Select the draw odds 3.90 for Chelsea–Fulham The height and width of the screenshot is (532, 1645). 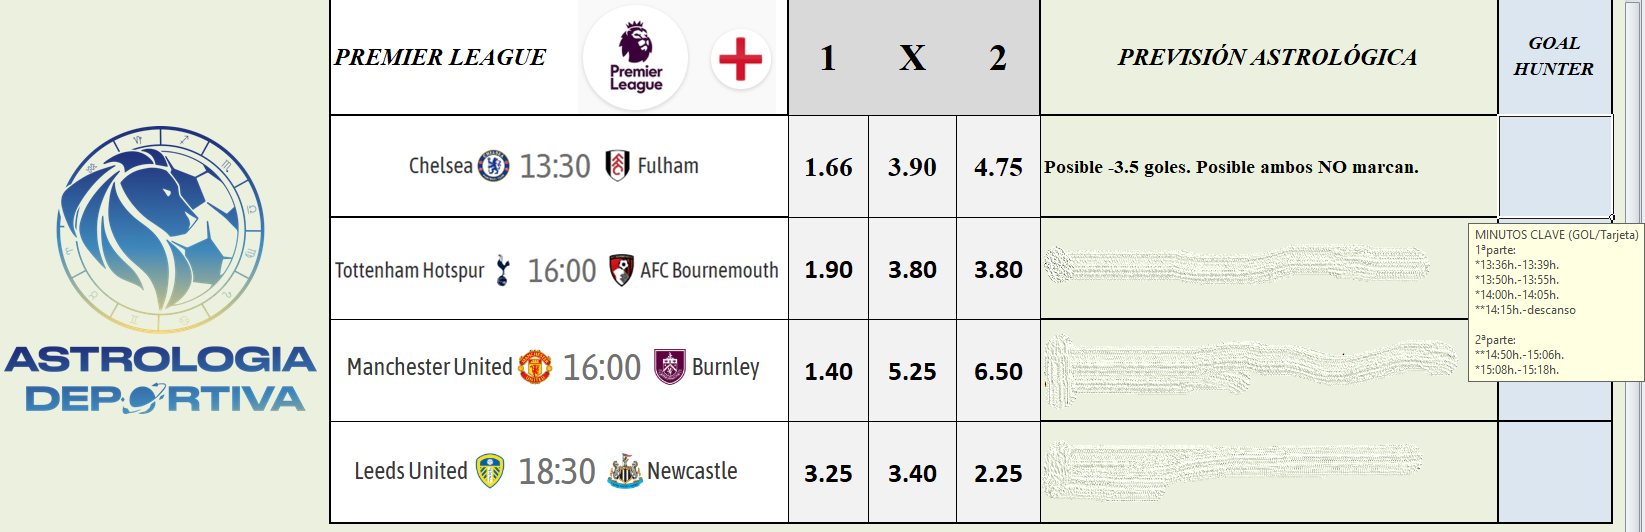[912, 167]
